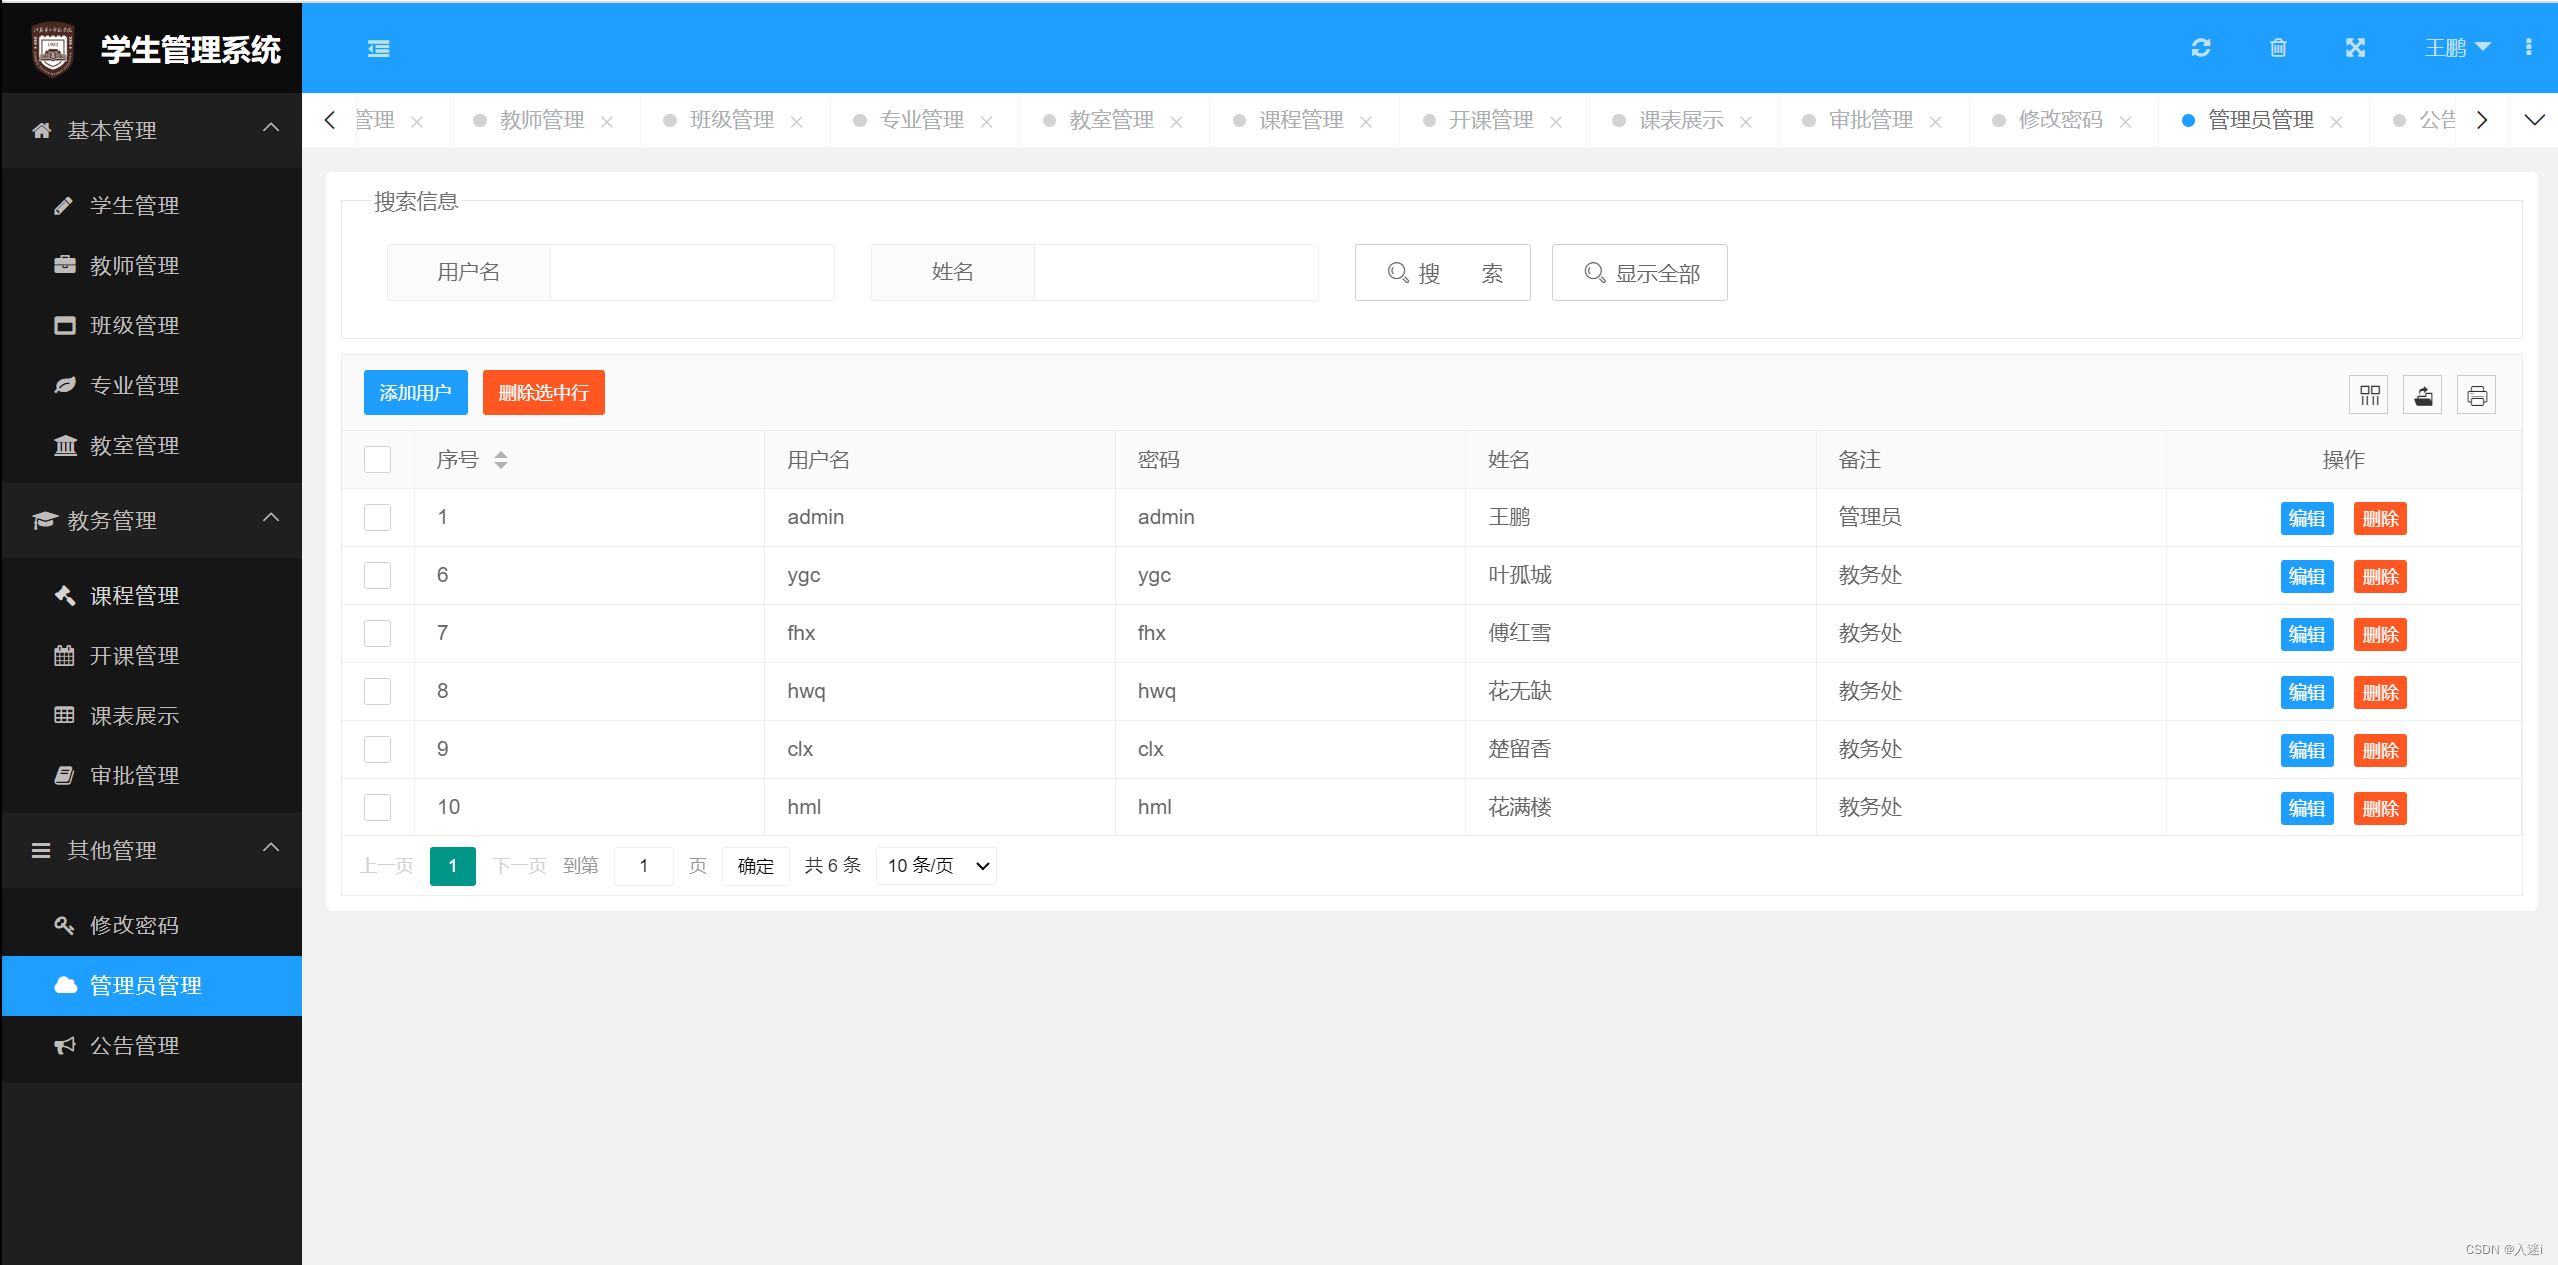This screenshot has height=1265, width=2558.
Task: Click the 删除选中行 button
Action: [543, 393]
